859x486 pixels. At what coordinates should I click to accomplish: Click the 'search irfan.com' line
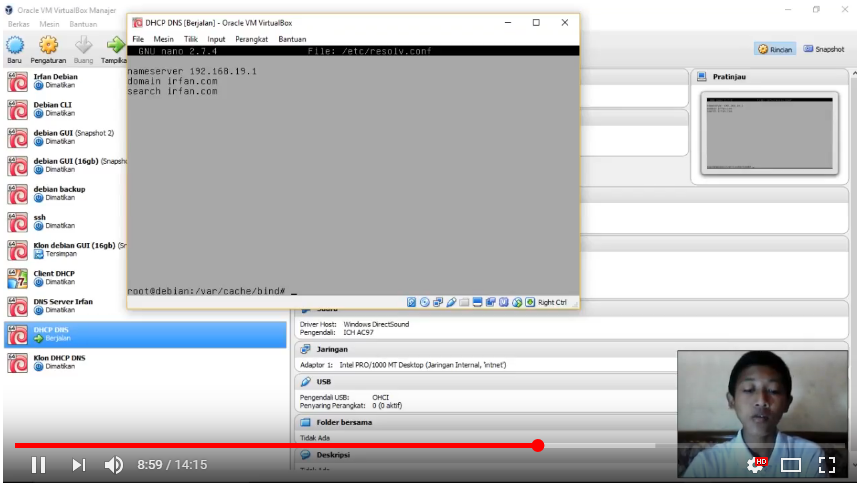coord(173,91)
